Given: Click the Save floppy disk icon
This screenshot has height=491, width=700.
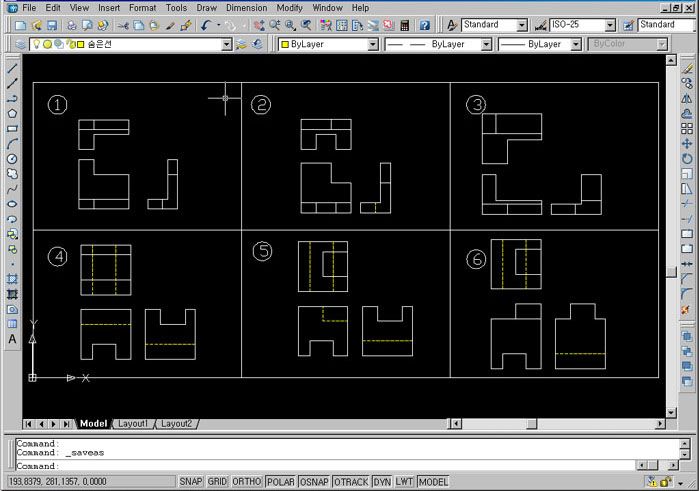Looking at the screenshot, I should coord(52,25).
